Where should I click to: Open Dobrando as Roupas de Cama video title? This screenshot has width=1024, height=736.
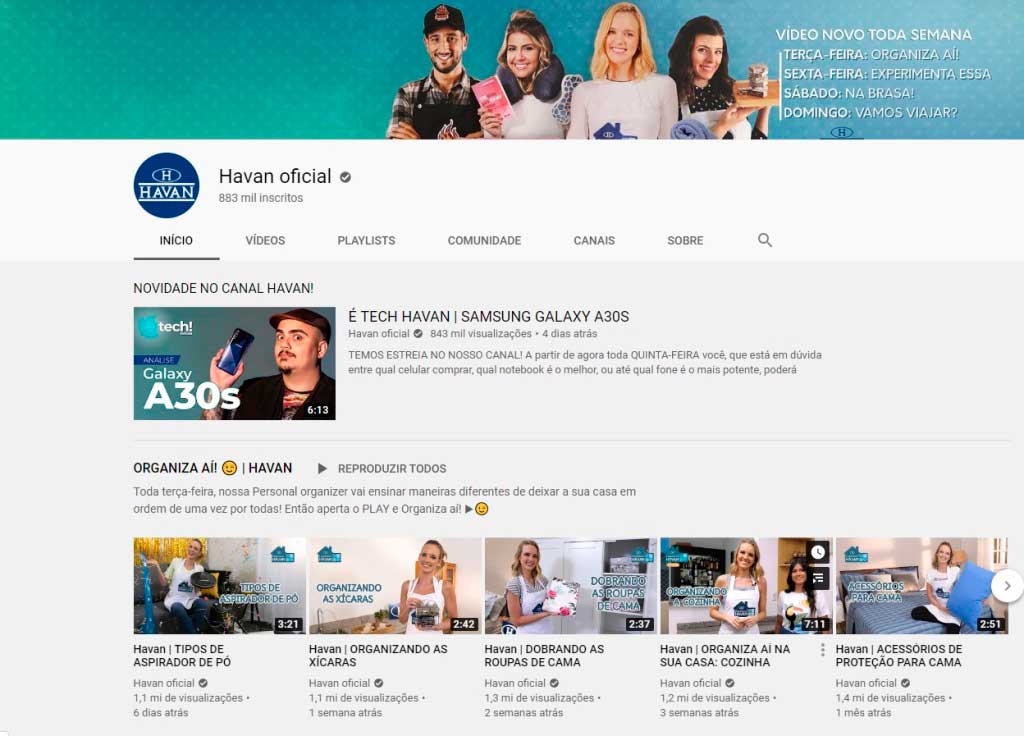(545, 655)
